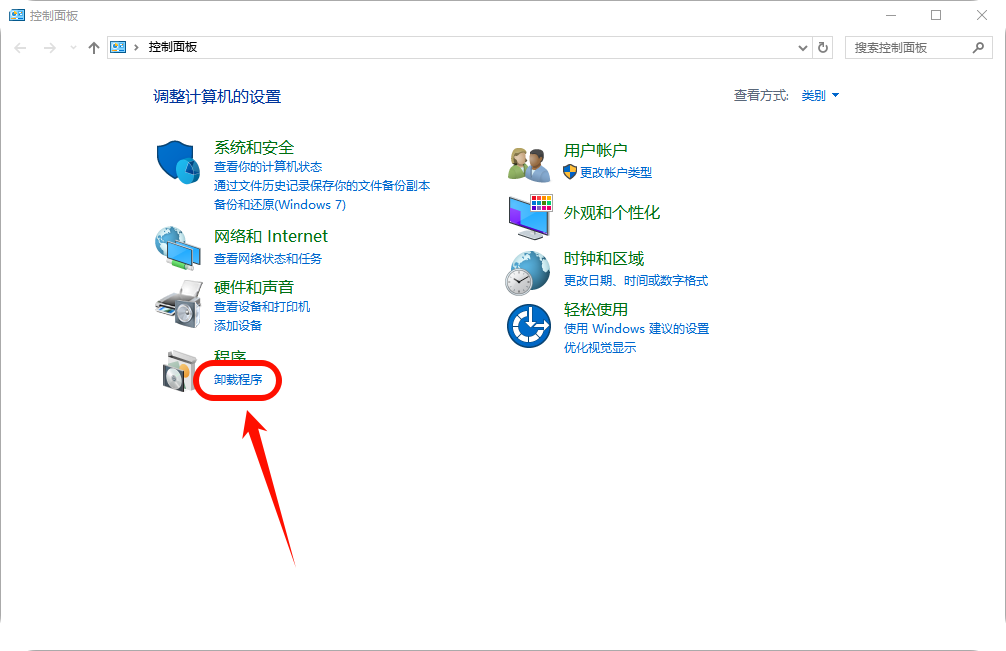Viewport: 1006px width, 651px height.
Task: Click the 卸载程序 link
Action: (x=238, y=380)
